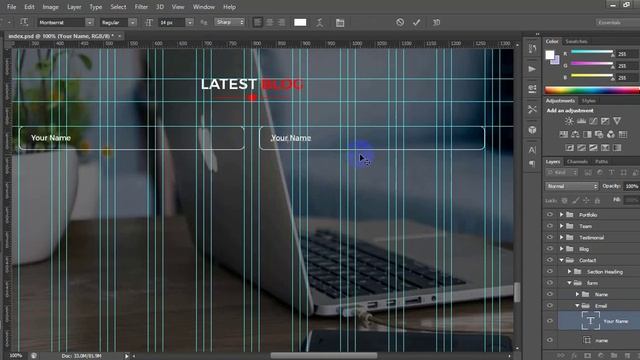Open the History panel icon in dock

(532, 49)
